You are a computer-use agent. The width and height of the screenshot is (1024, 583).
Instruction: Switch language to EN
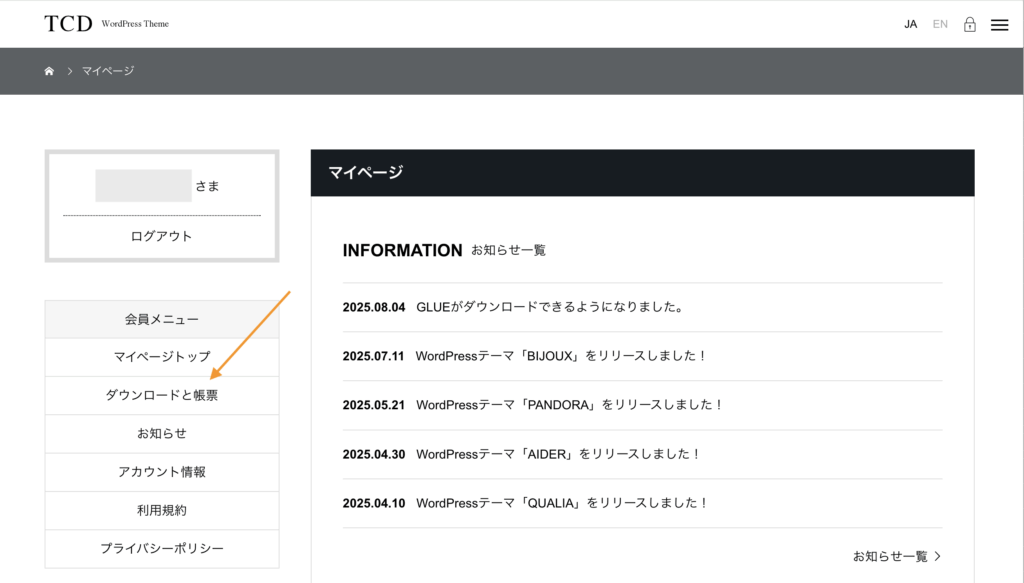point(940,24)
